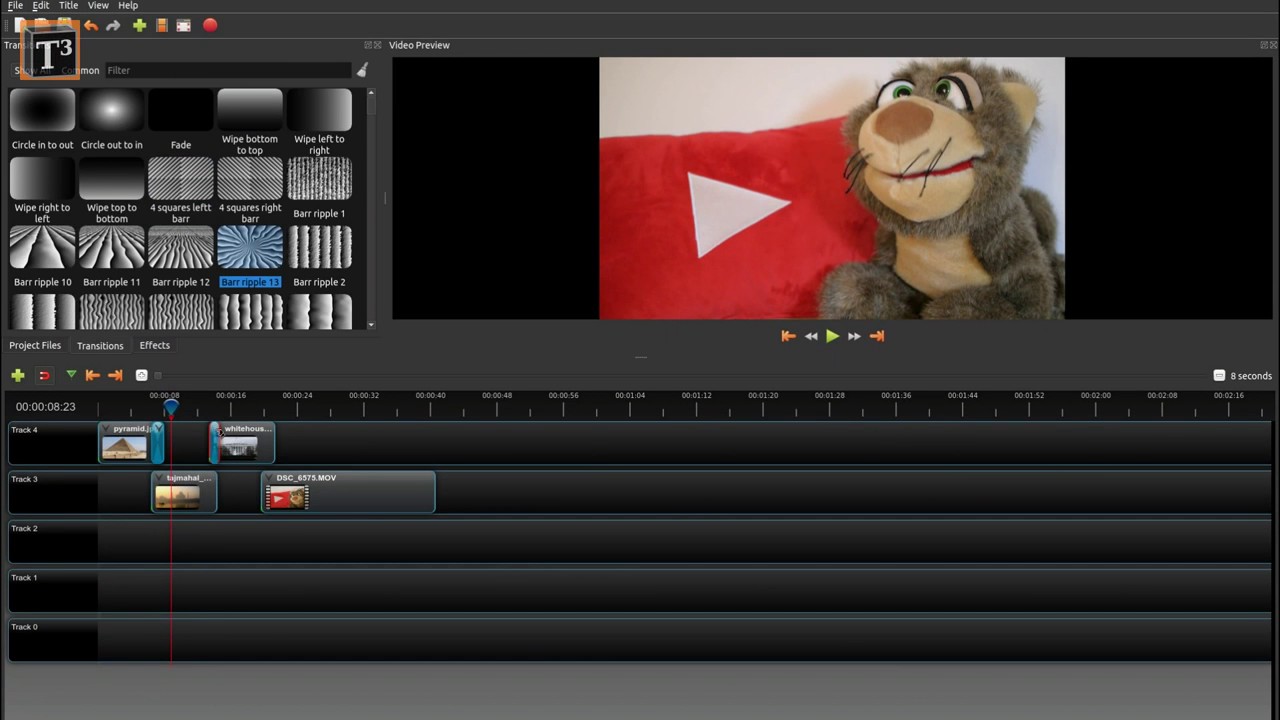Click the timeline zoom slider handle

click(x=157, y=376)
